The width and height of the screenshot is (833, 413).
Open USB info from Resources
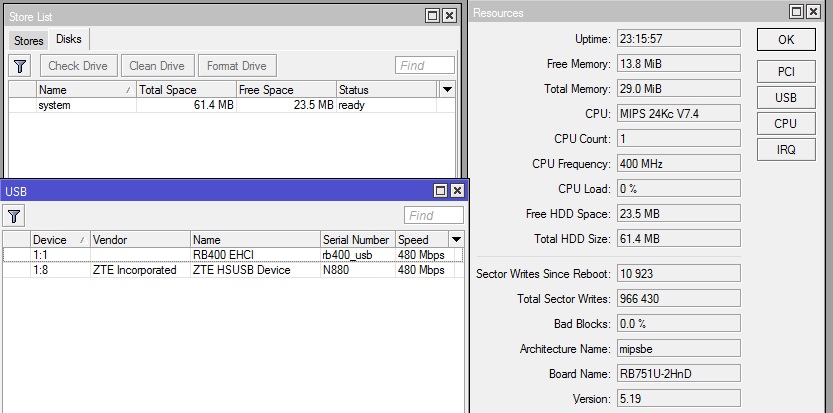tap(786, 98)
